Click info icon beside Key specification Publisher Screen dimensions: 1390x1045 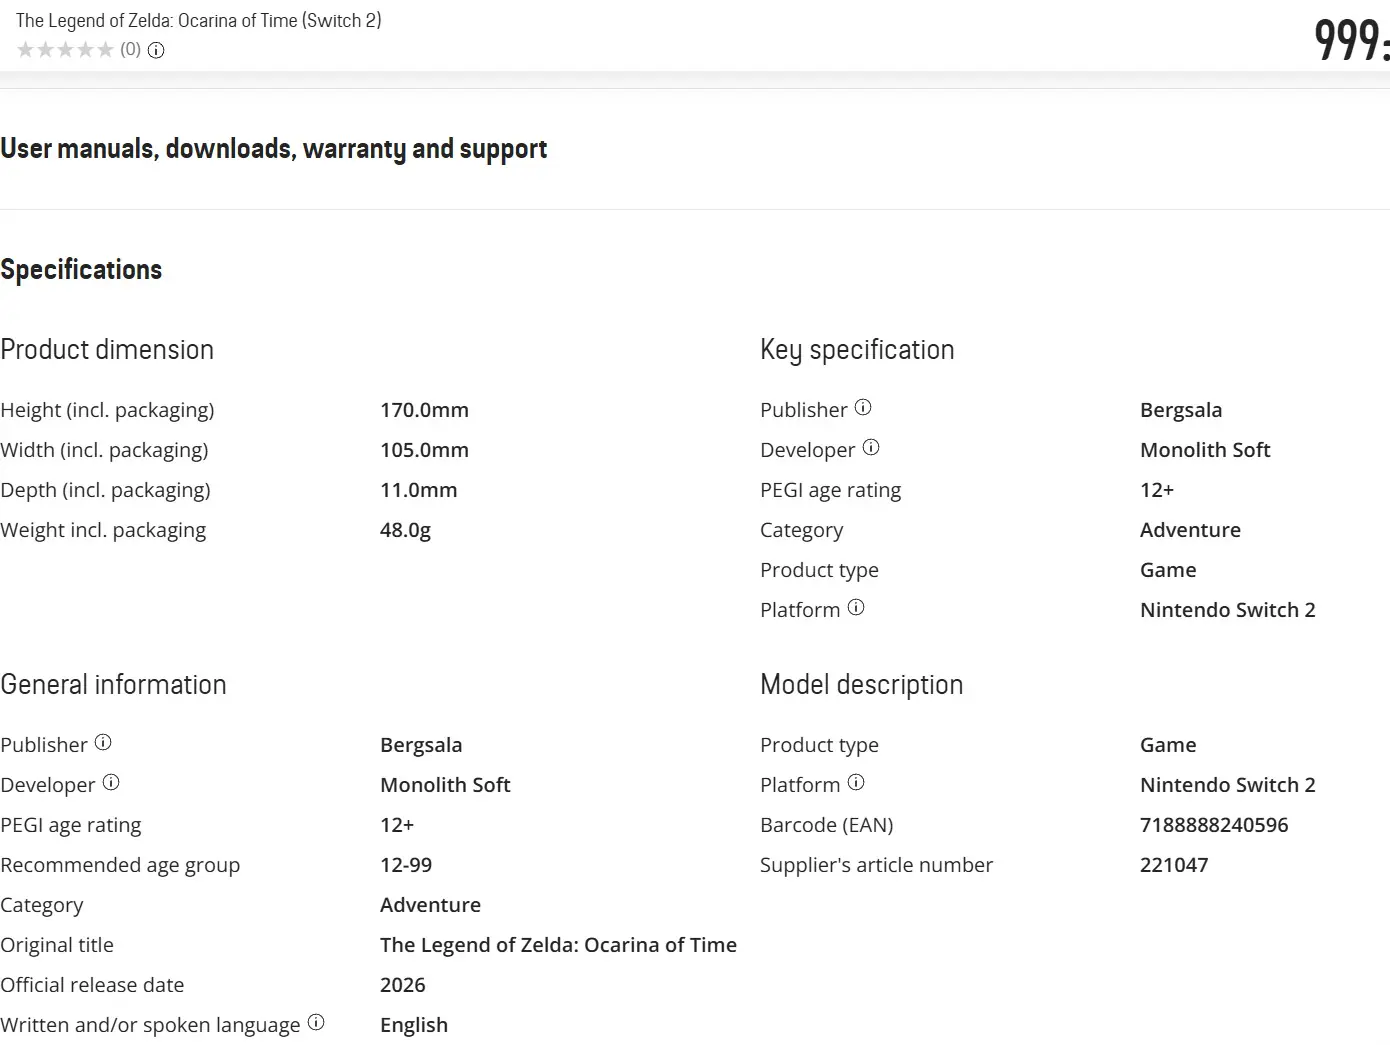pos(863,408)
